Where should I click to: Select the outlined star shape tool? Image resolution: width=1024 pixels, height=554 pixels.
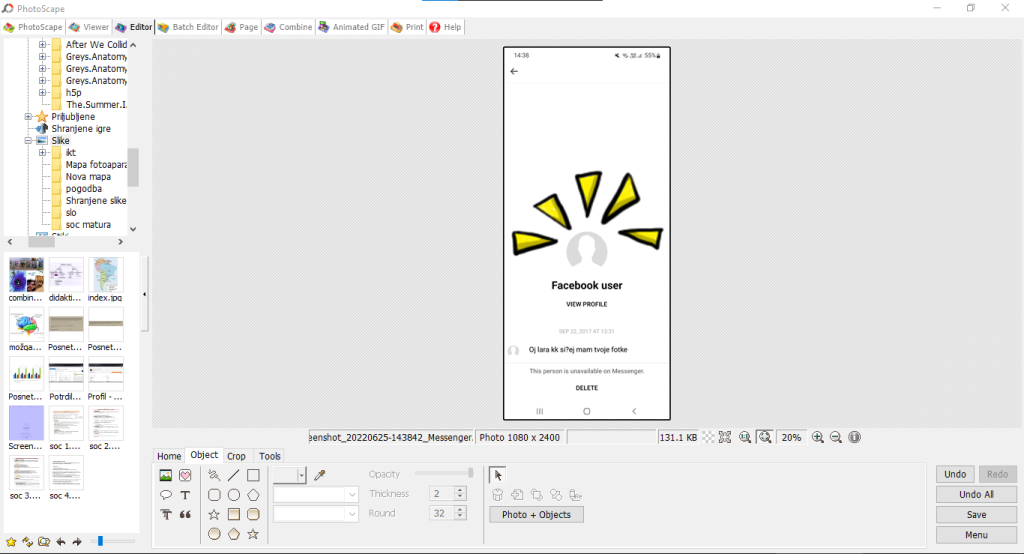[214, 514]
